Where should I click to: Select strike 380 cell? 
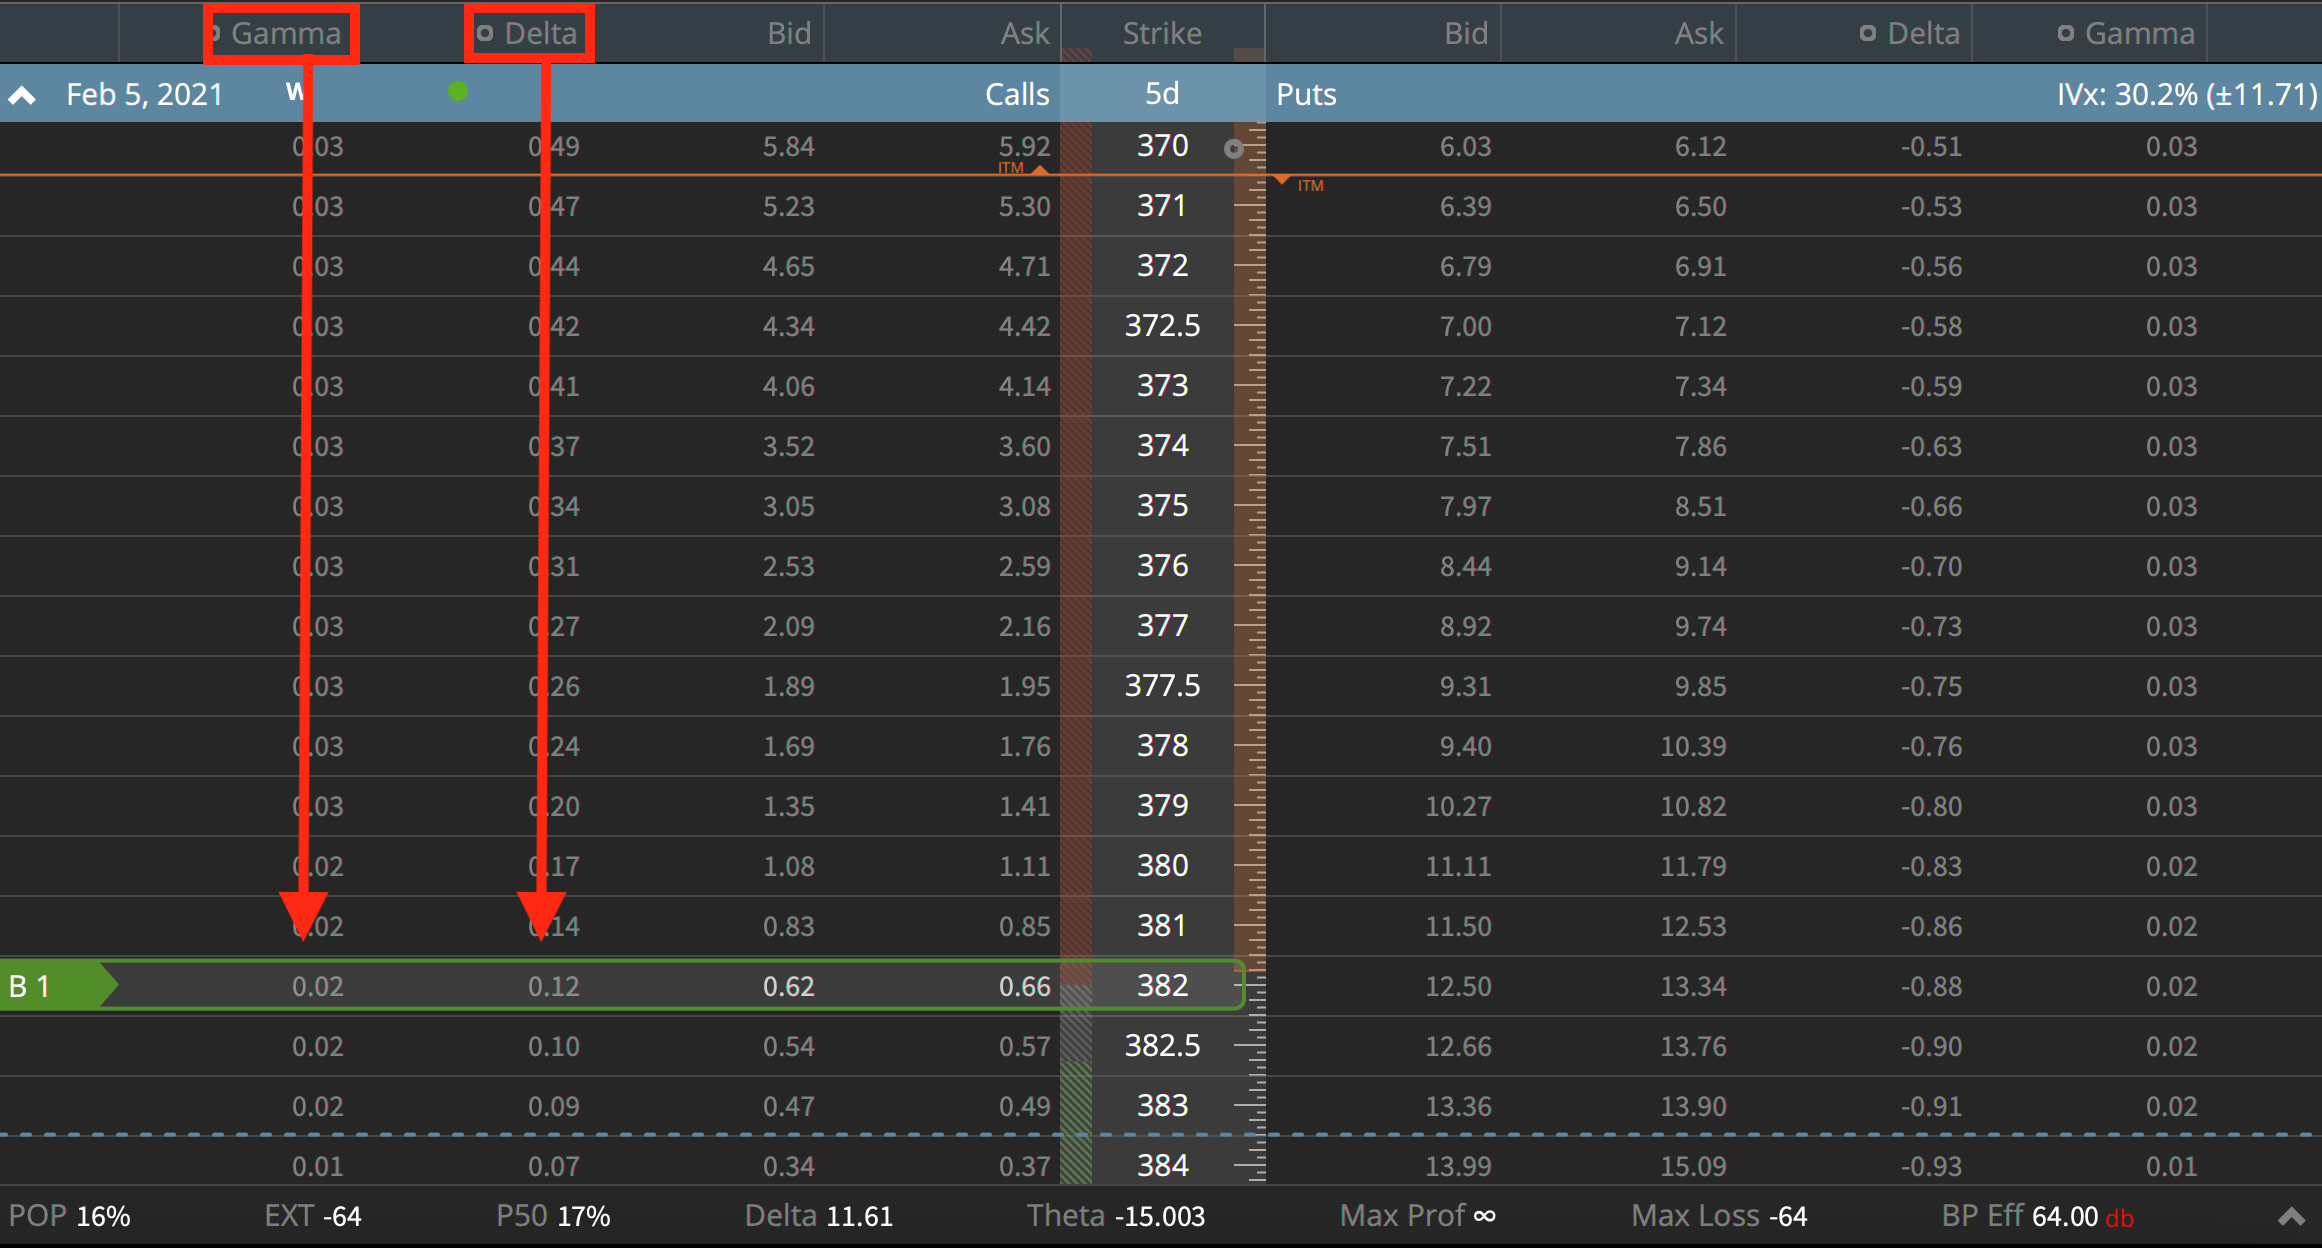pos(1162,866)
